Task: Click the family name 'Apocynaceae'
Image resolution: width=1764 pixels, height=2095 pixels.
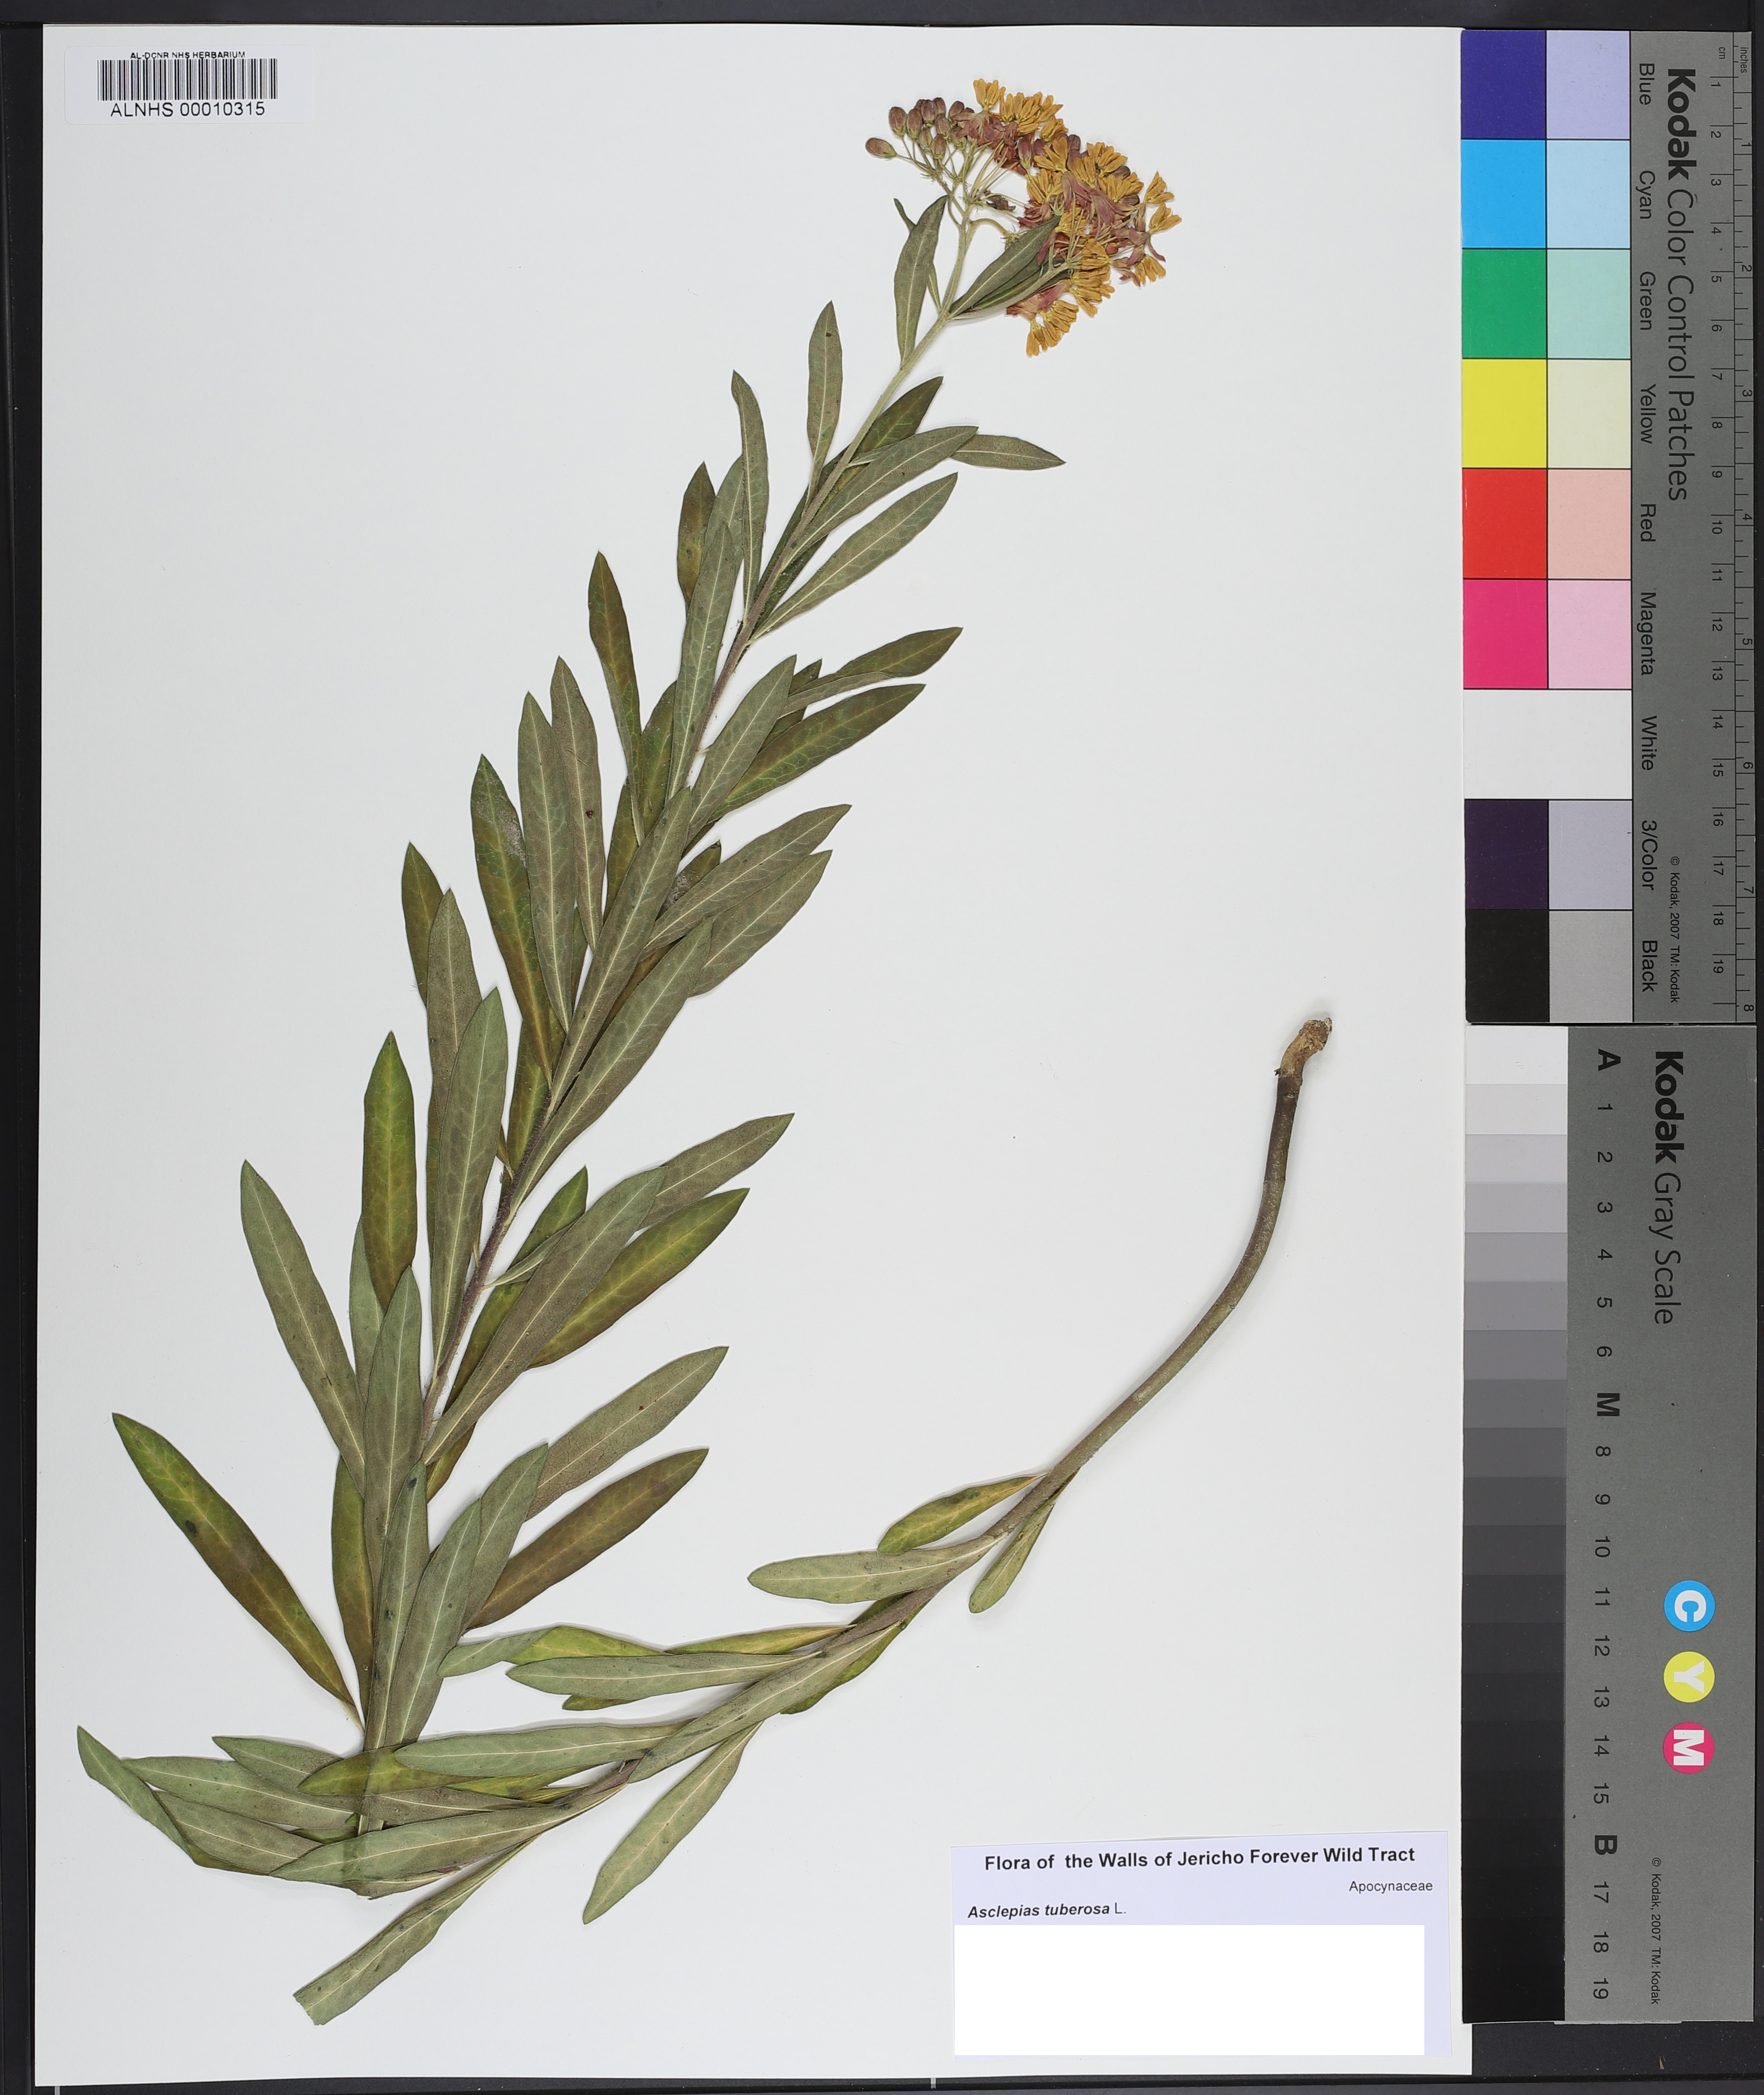Action: pyautogui.click(x=1390, y=1886)
